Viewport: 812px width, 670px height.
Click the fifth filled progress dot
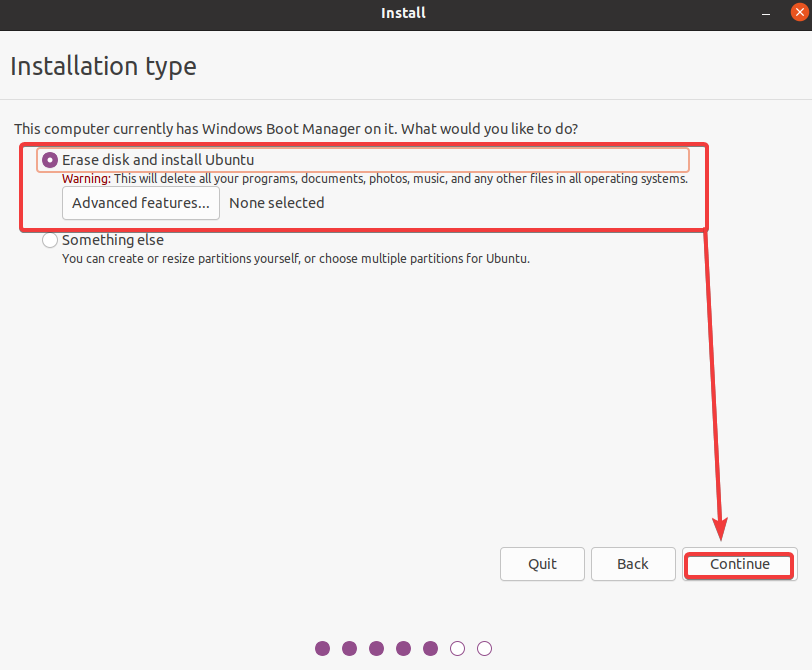430,648
